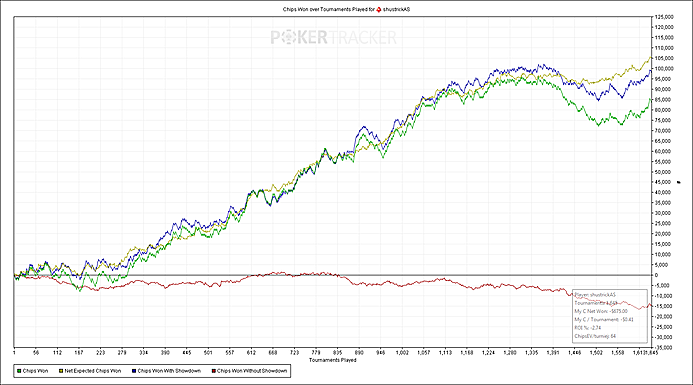Click the -35,000 y-axis label
The height and width of the screenshot is (385, 693).
(664, 348)
